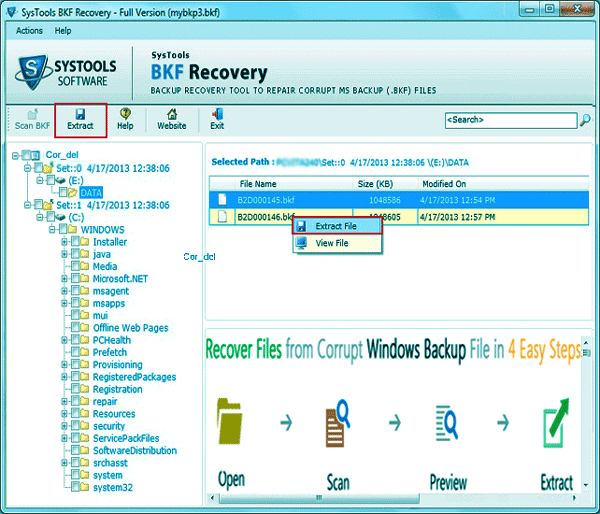This screenshot has width=600, height=514.
Task: Click the Set::0 backup set icon
Action: point(48,167)
